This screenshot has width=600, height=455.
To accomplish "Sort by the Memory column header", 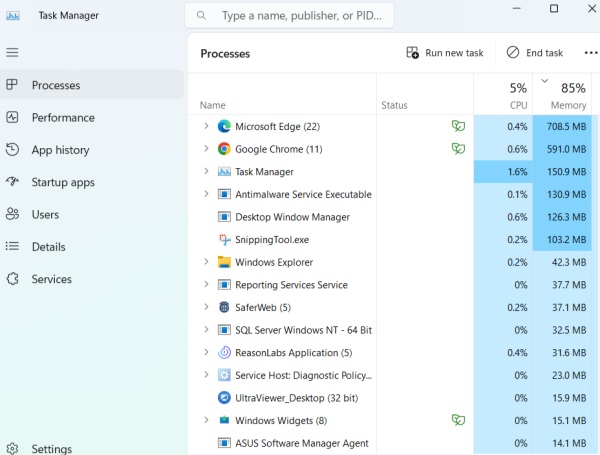I will pos(562,95).
